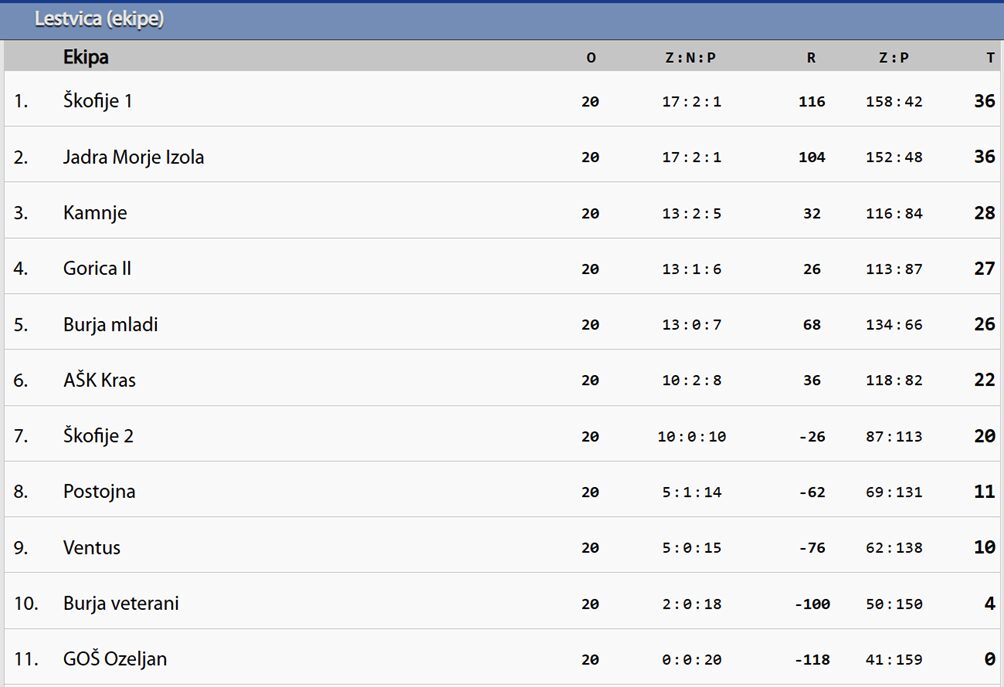Select the 158:42 score for Škofije 1
The height and width of the screenshot is (687, 1004).
(x=894, y=101)
